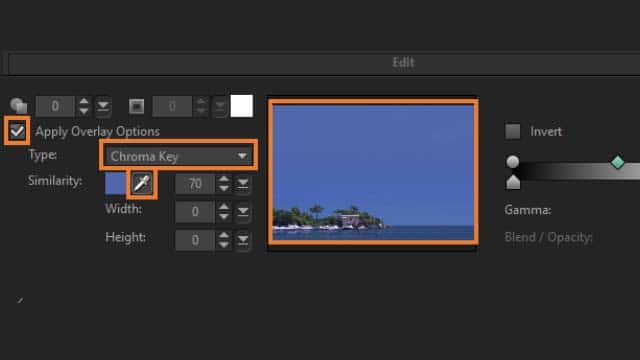Click the Height value input field
The width and height of the screenshot is (640, 360).
click(x=195, y=240)
